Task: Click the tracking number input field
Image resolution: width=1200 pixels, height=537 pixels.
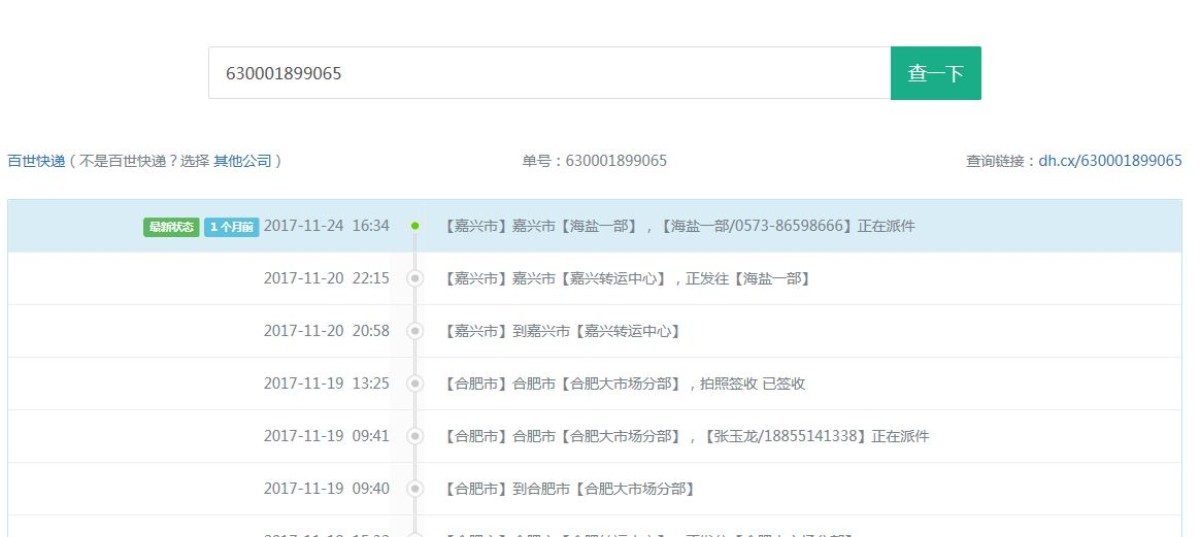Action: 548,73
